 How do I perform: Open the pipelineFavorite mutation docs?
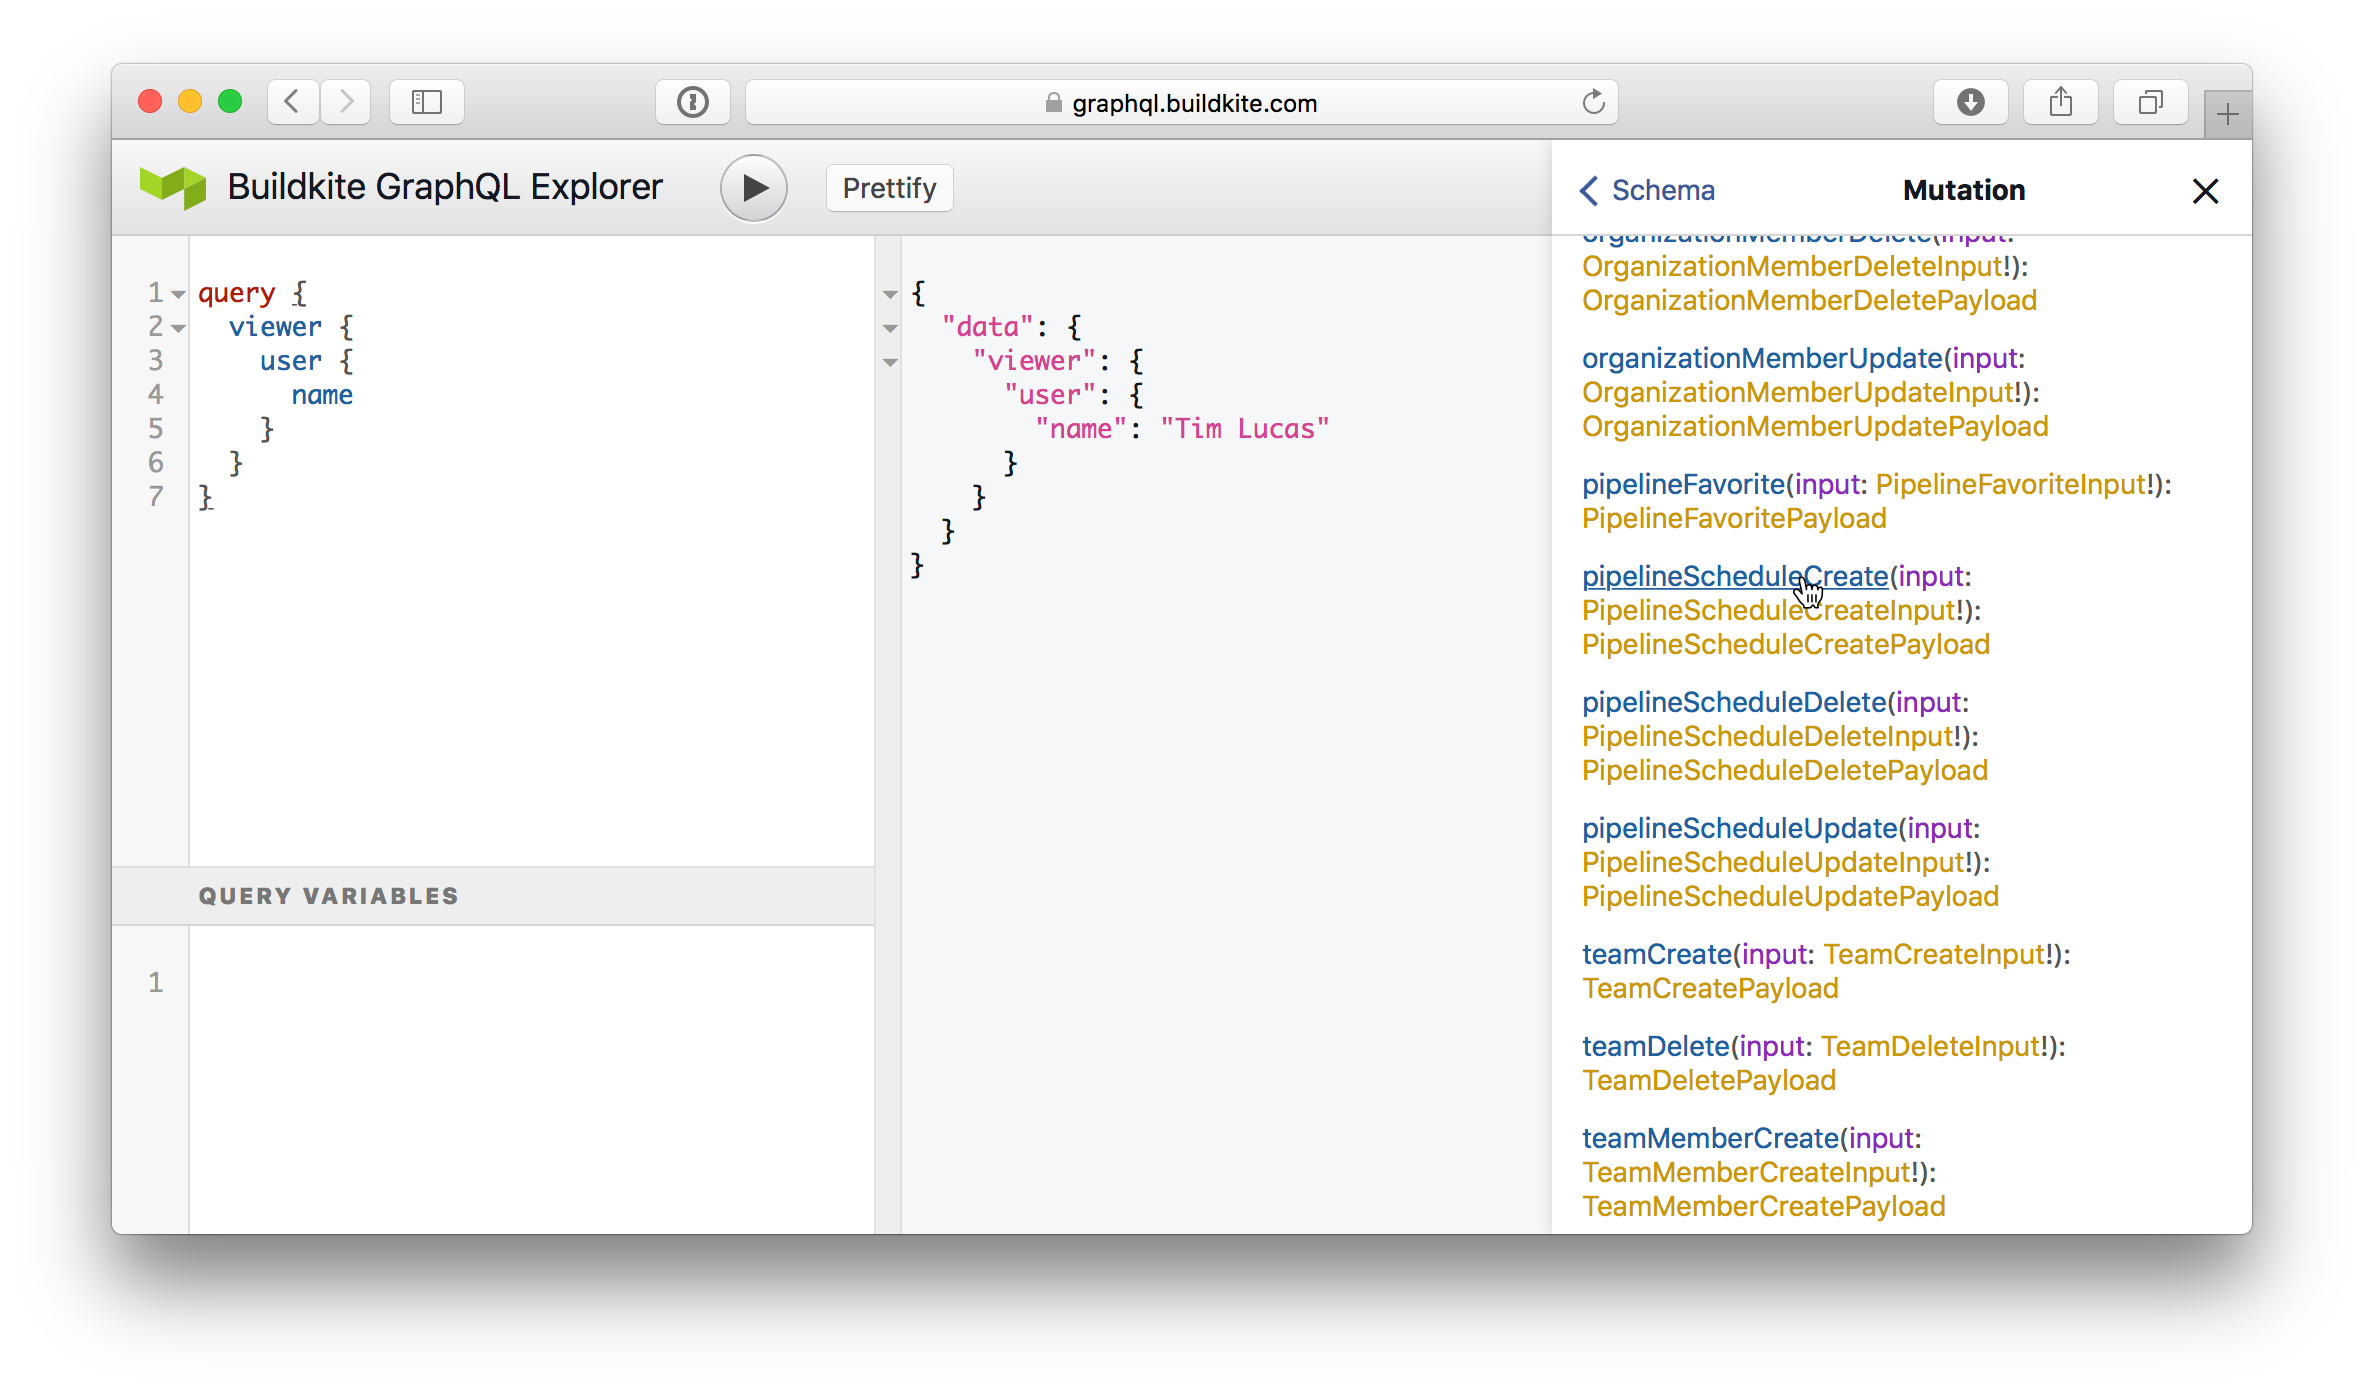point(1684,484)
